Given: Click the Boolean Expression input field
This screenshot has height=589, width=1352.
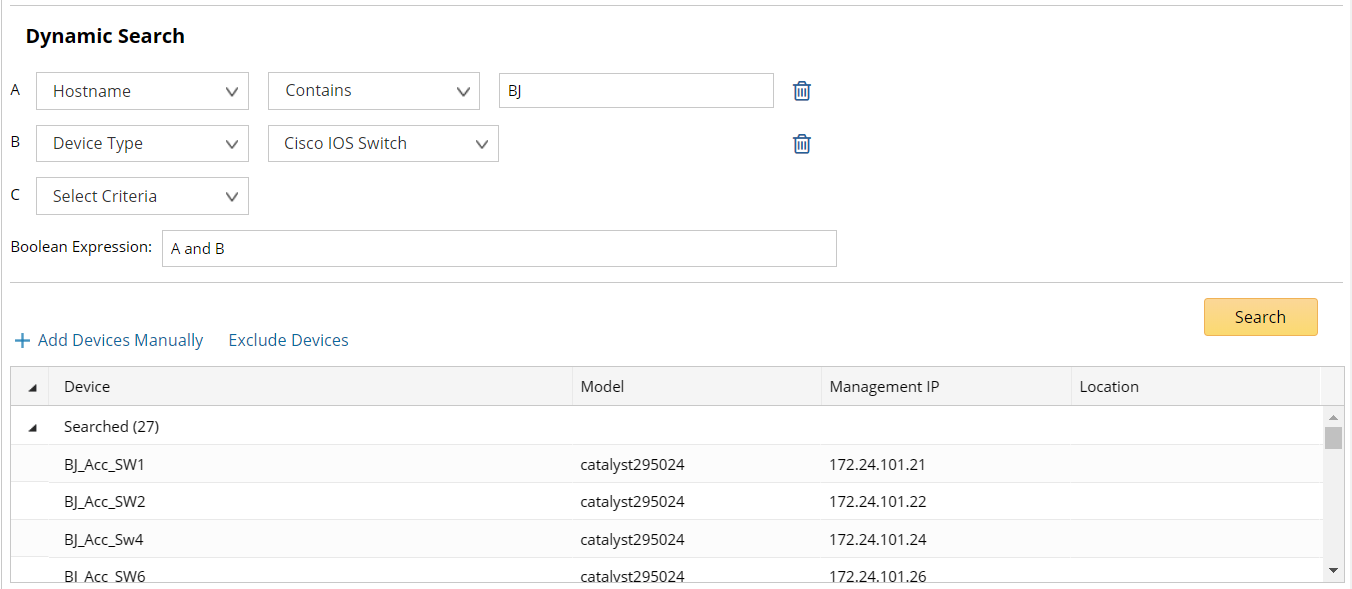Looking at the screenshot, I should click(x=498, y=249).
